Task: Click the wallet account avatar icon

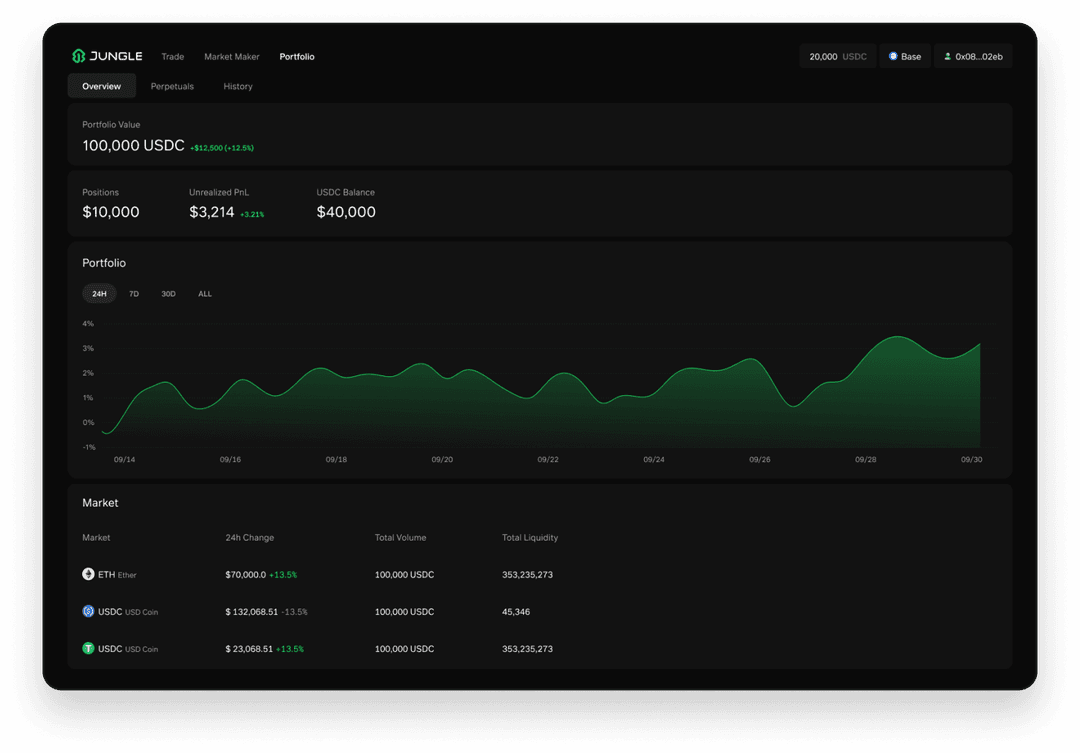Action: click(947, 57)
